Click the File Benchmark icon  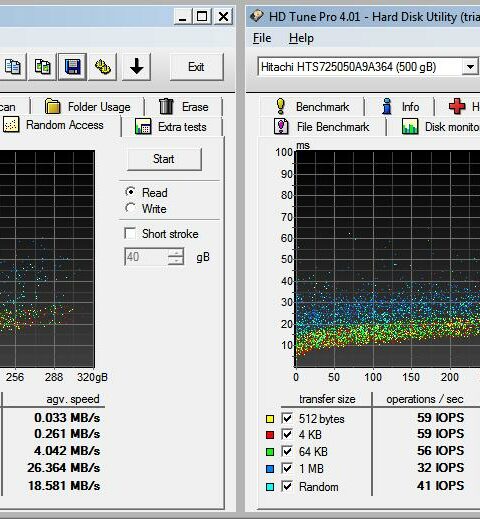pos(281,126)
